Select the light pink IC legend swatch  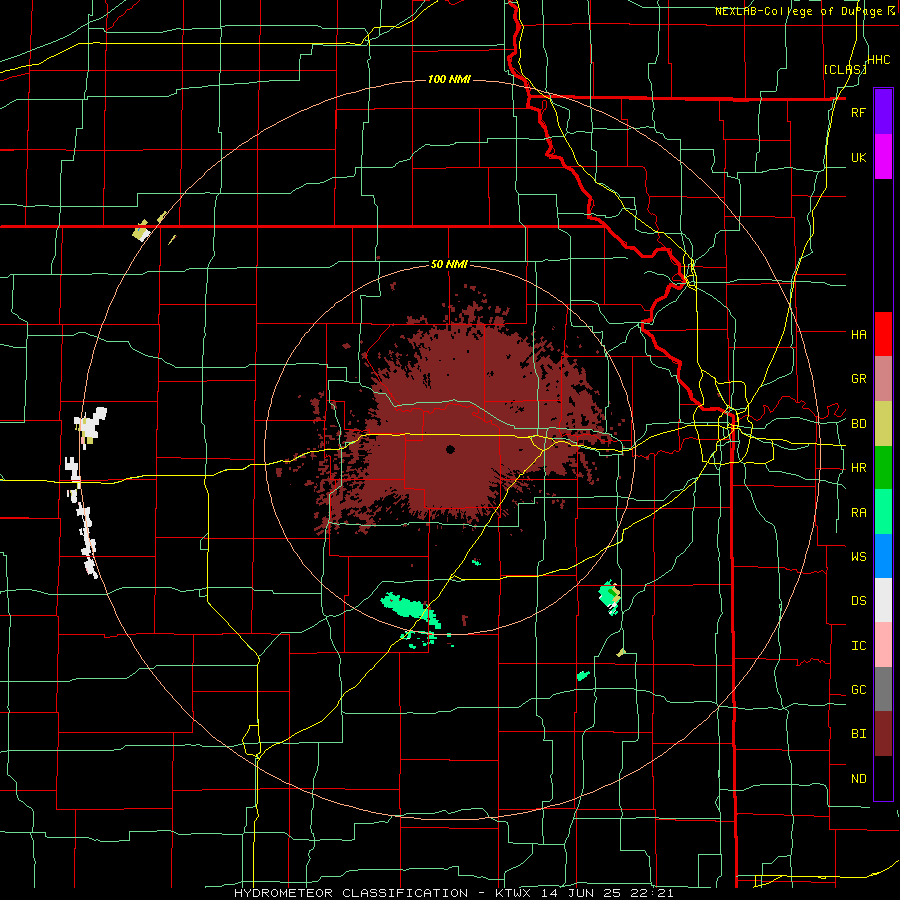[883, 645]
